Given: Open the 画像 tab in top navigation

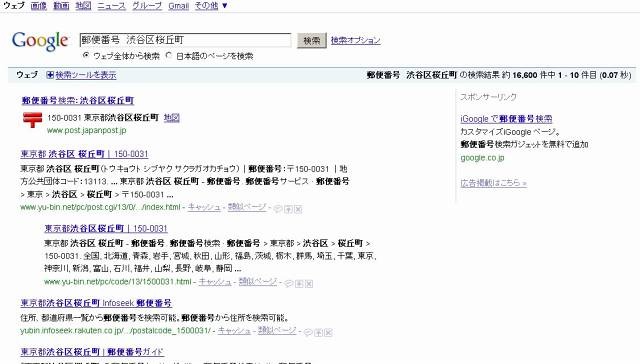Looking at the screenshot, I should (x=39, y=6).
